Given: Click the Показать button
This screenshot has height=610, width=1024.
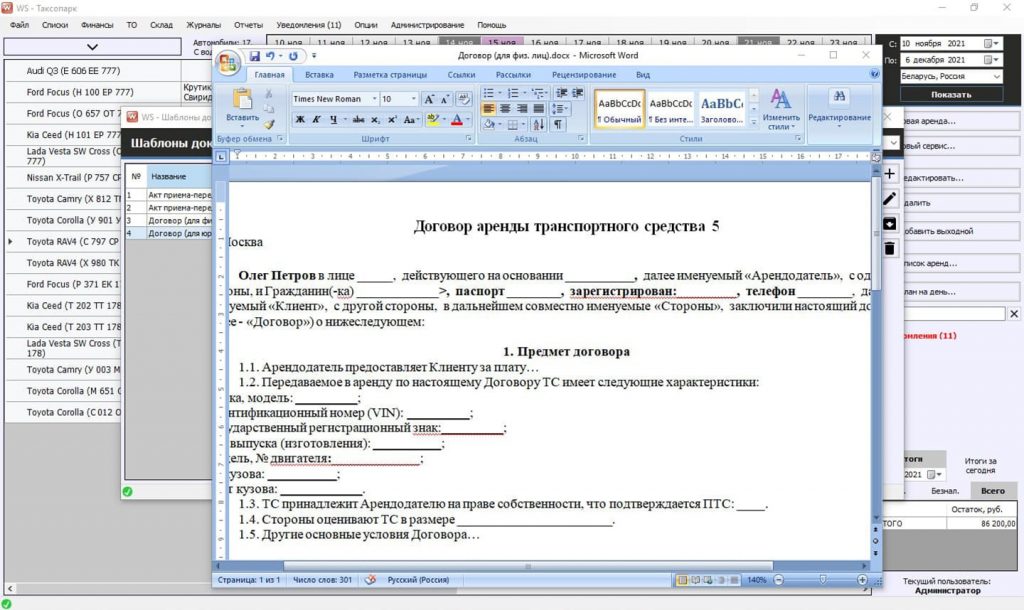Looking at the screenshot, I should (x=951, y=94).
